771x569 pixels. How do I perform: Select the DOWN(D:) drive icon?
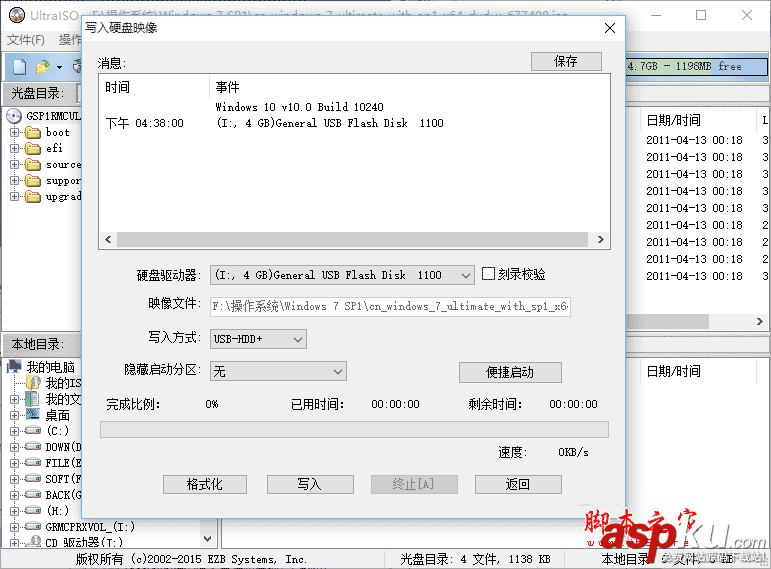[x=33, y=447]
